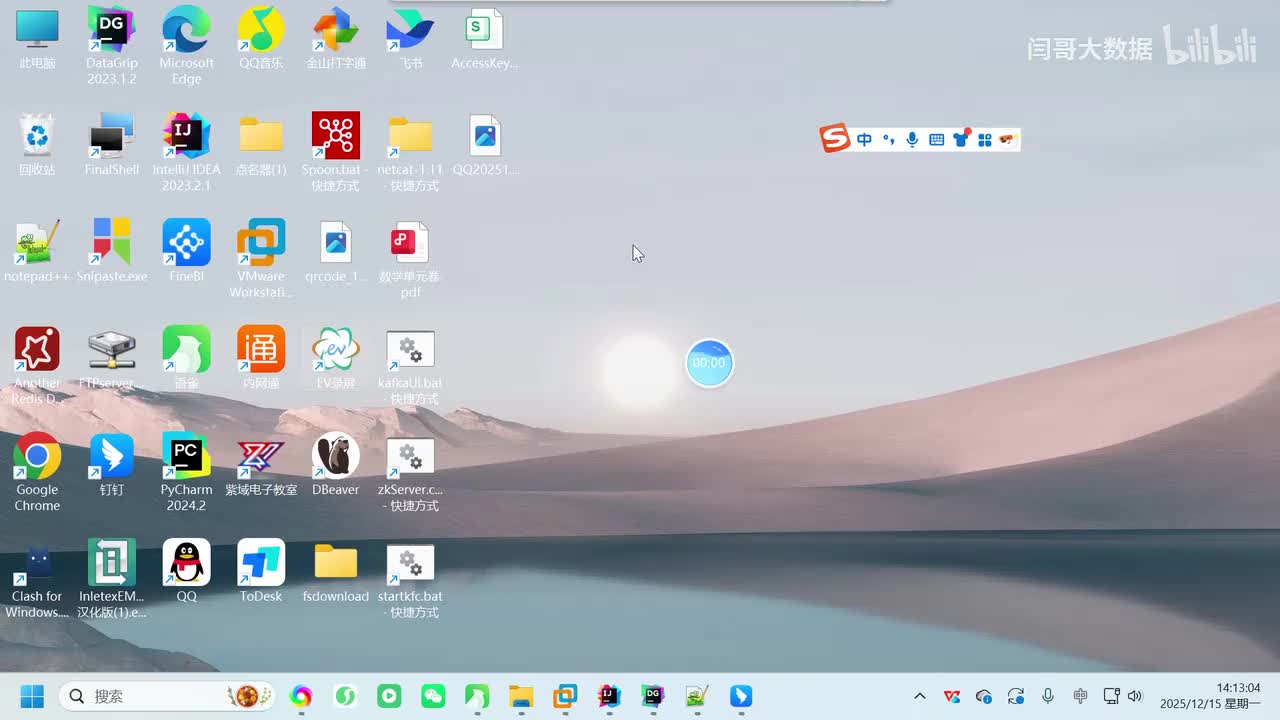The image size is (1280, 720).
Task: Show hidden system tray icons
Action: (x=920, y=696)
